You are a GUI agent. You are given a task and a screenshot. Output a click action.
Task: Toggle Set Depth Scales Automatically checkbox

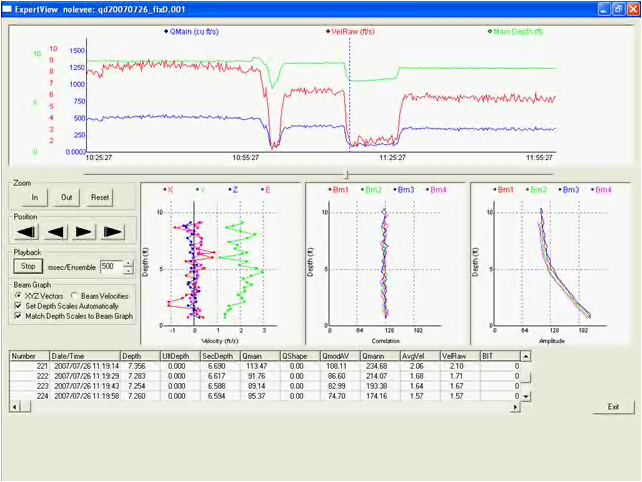[x=19, y=306]
